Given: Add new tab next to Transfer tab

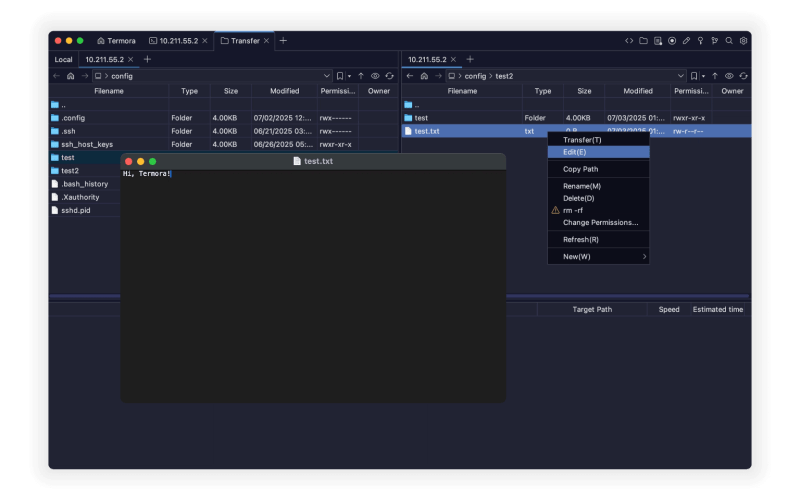Looking at the screenshot, I should pos(283,41).
